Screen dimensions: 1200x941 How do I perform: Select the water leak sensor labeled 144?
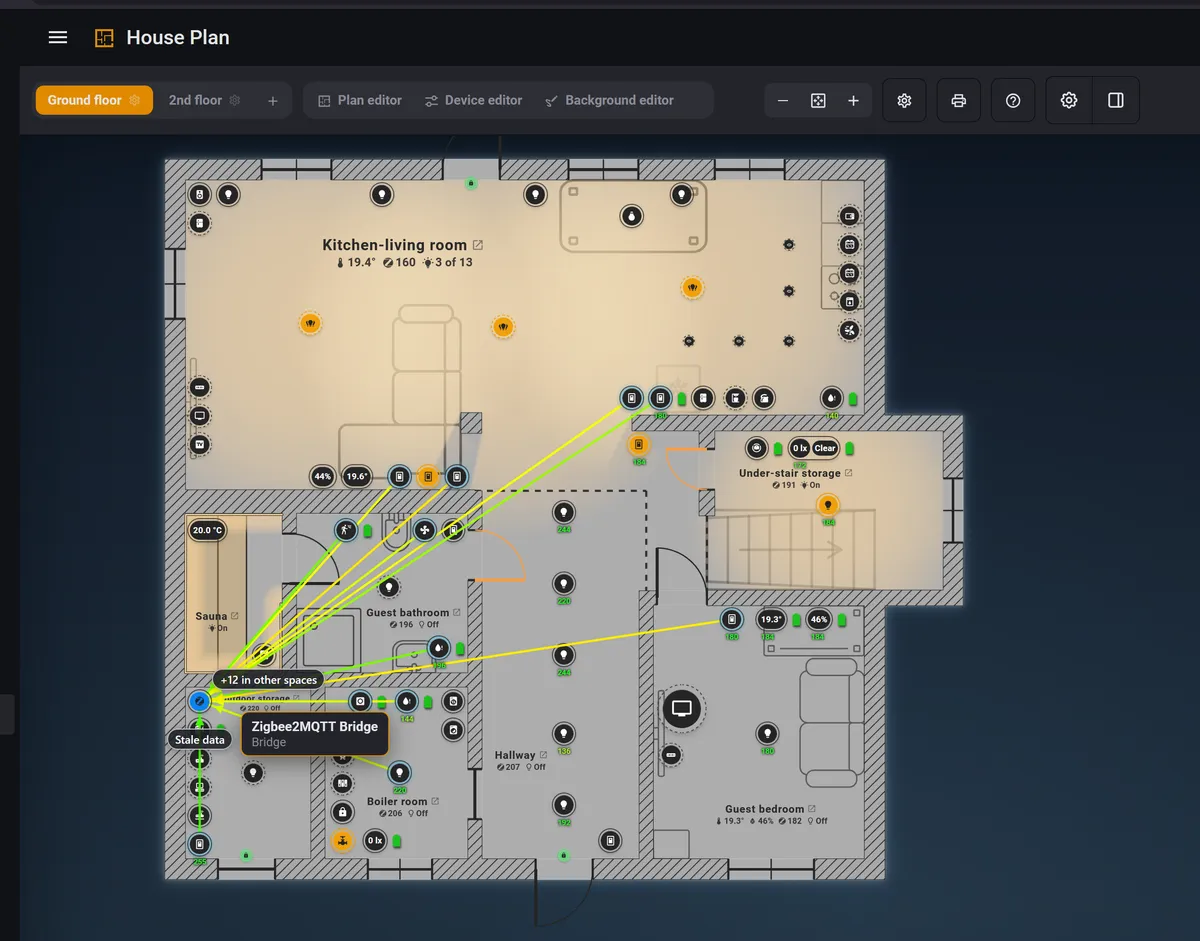pyautogui.click(x=407, y=702)
